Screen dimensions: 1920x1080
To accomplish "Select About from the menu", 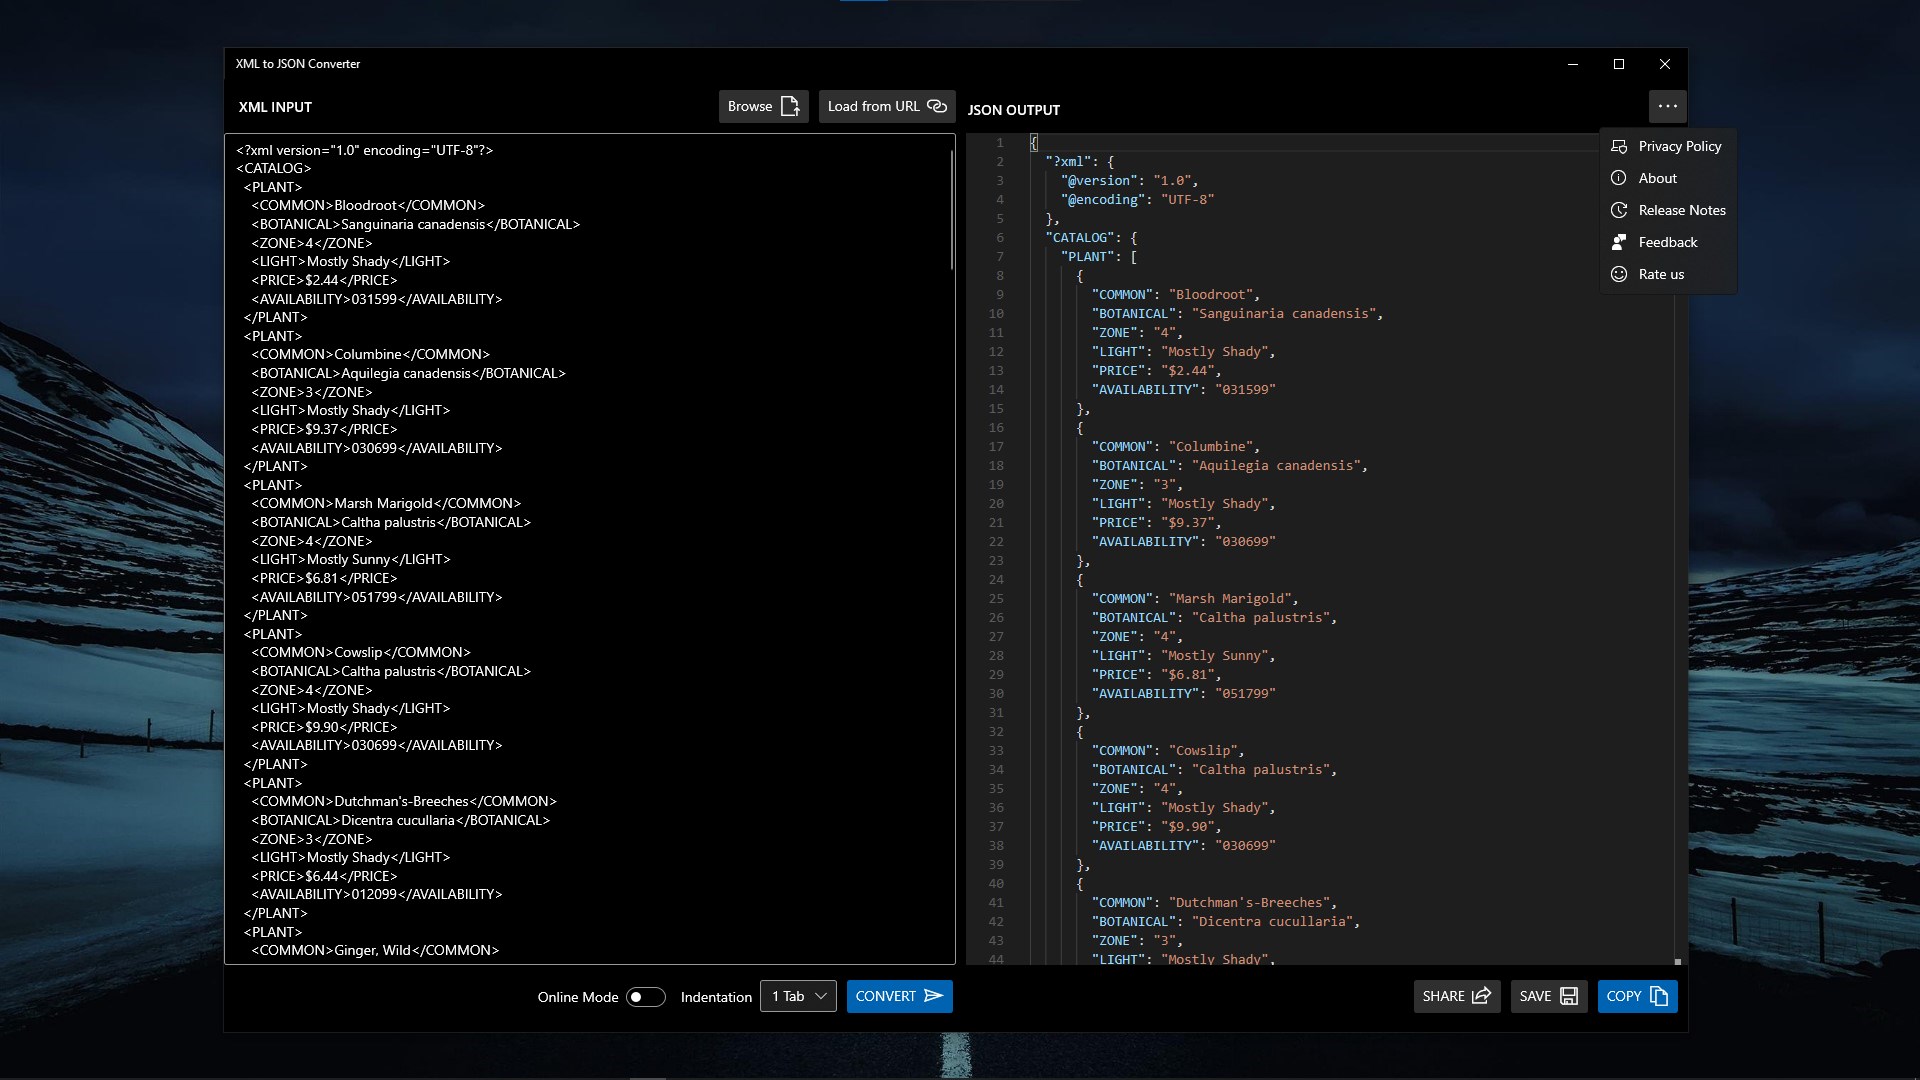I will point(1657,178).
